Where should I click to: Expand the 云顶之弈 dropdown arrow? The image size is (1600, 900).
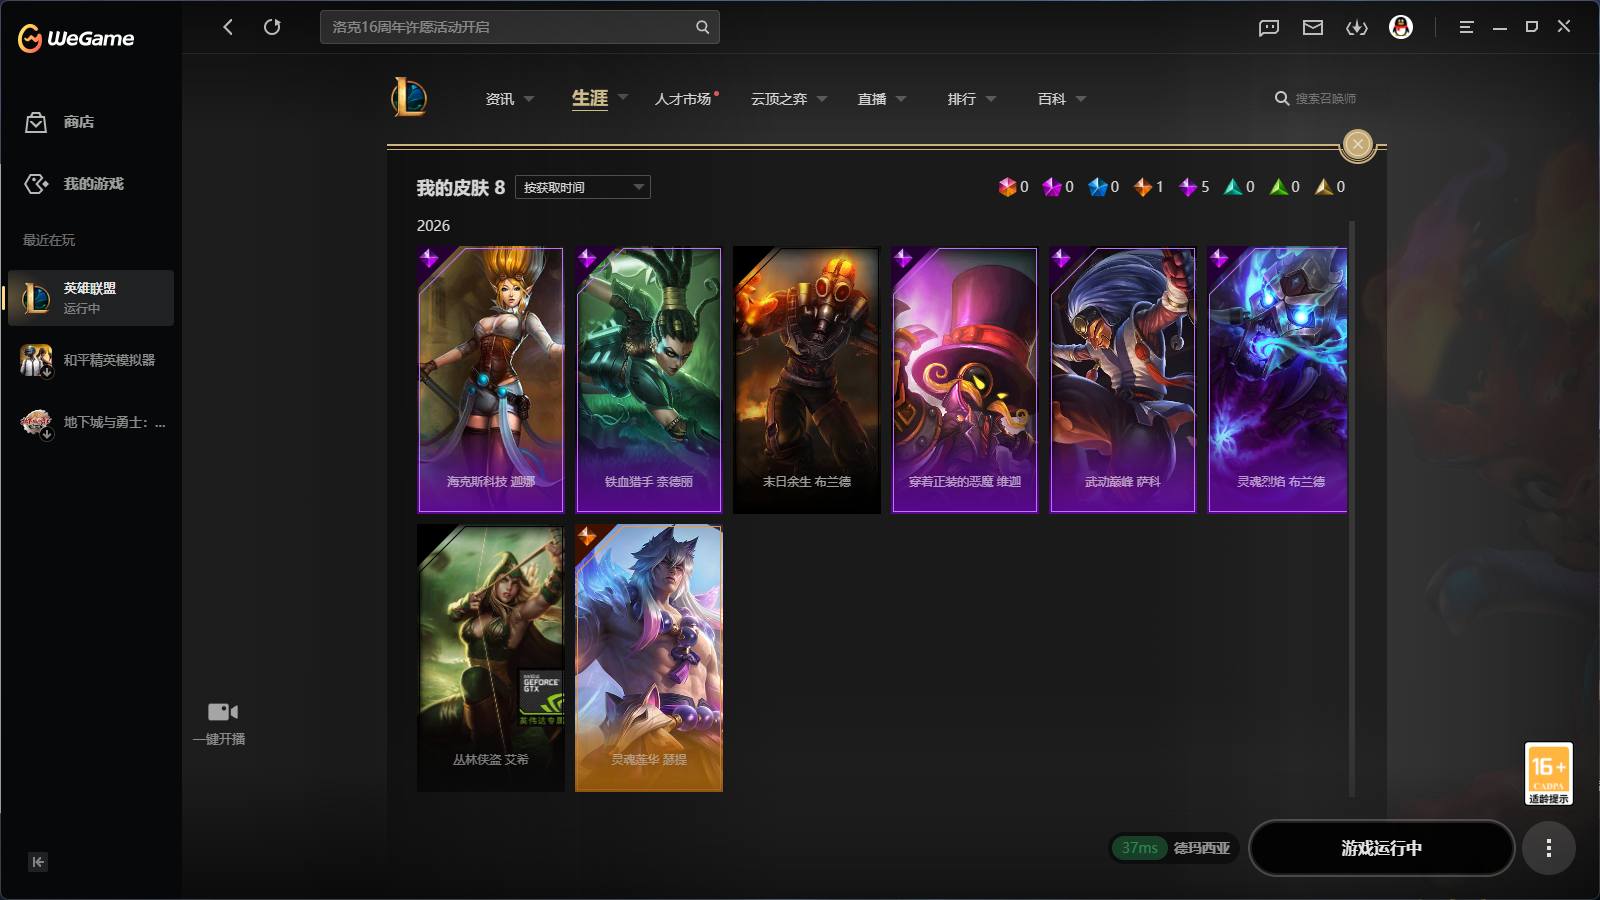(x=822, y=99)
